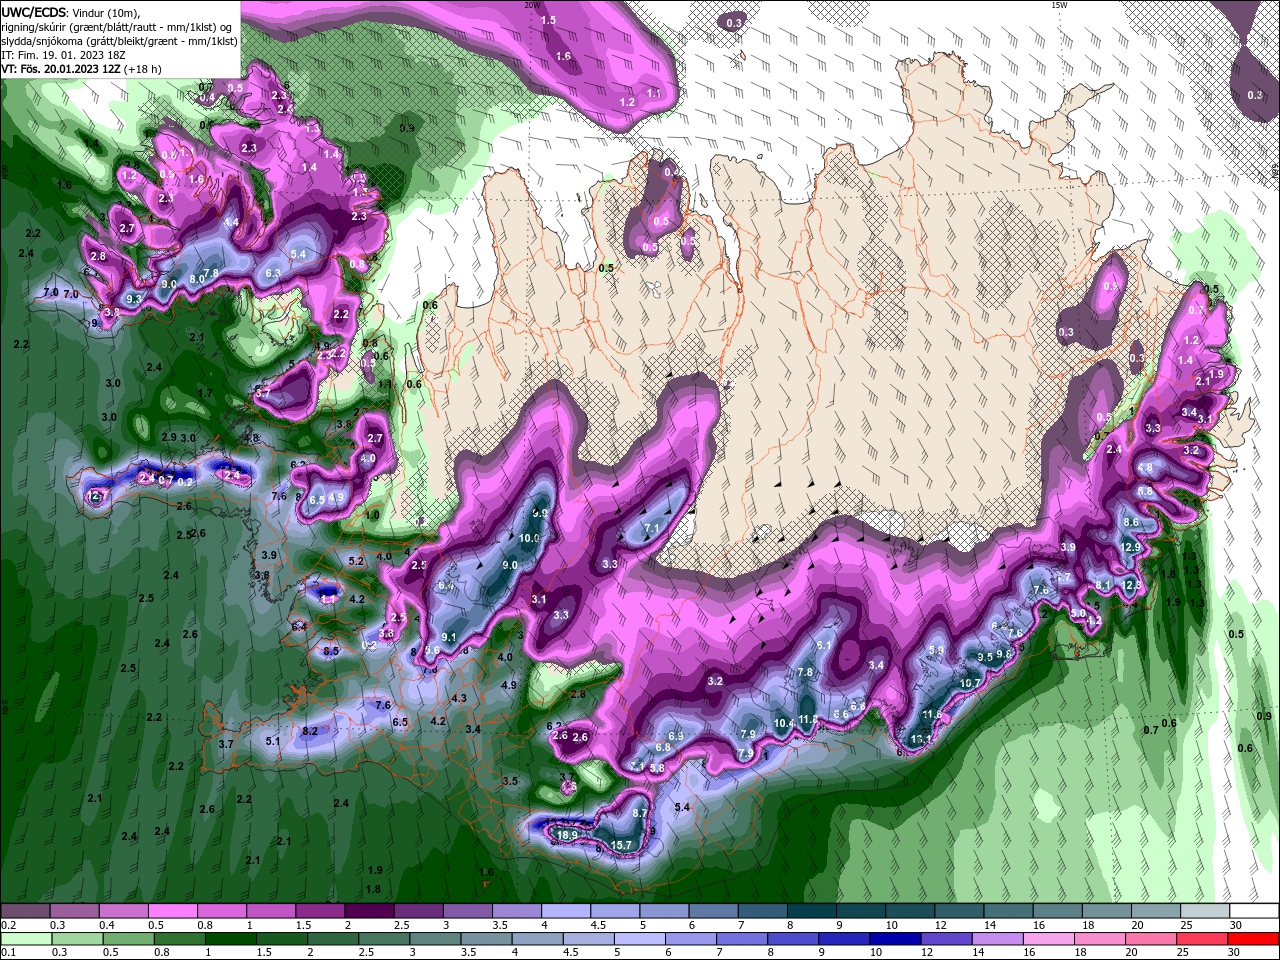Image resolution: width=1280 pixels, height=960 pixels.
Task: Click the '15.7' precipitation value
Action: (621, 845)
